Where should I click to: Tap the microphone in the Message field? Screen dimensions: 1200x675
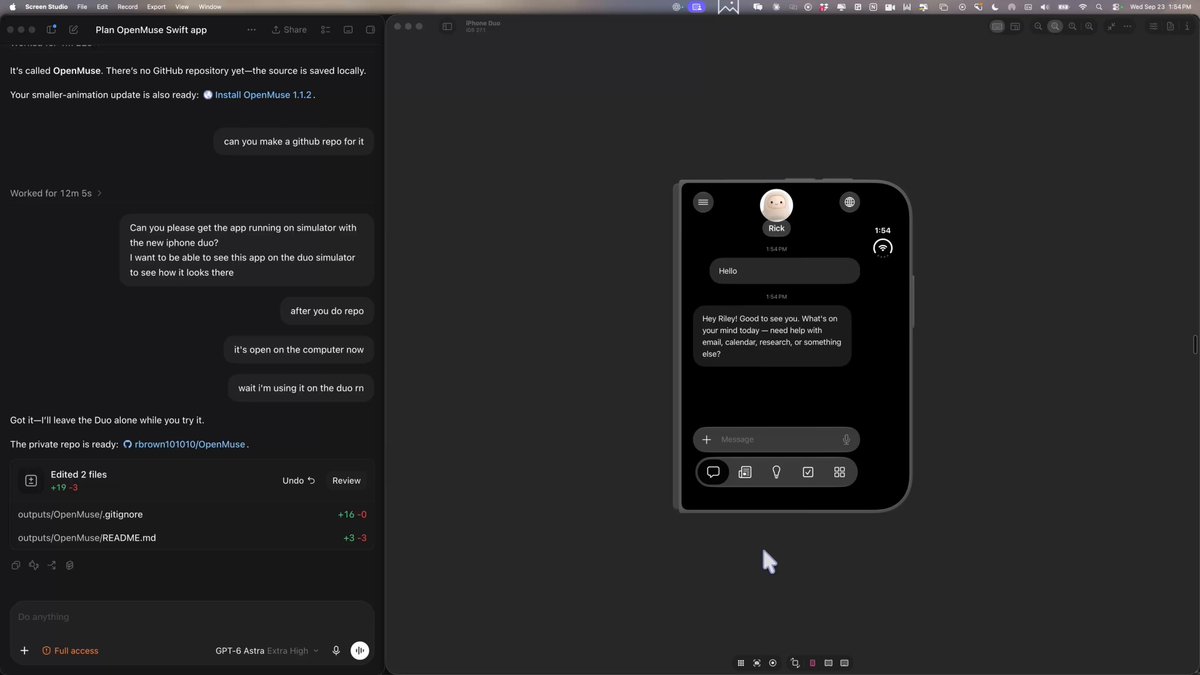point(846,440)
